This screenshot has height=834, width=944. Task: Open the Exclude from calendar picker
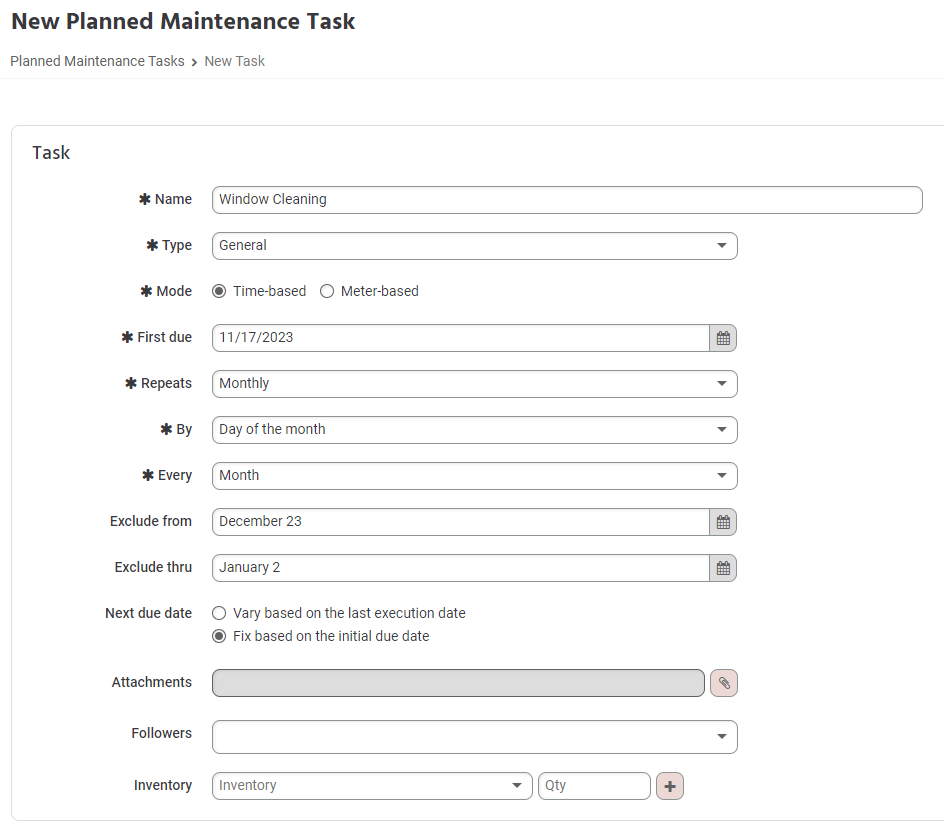[723, 522]
